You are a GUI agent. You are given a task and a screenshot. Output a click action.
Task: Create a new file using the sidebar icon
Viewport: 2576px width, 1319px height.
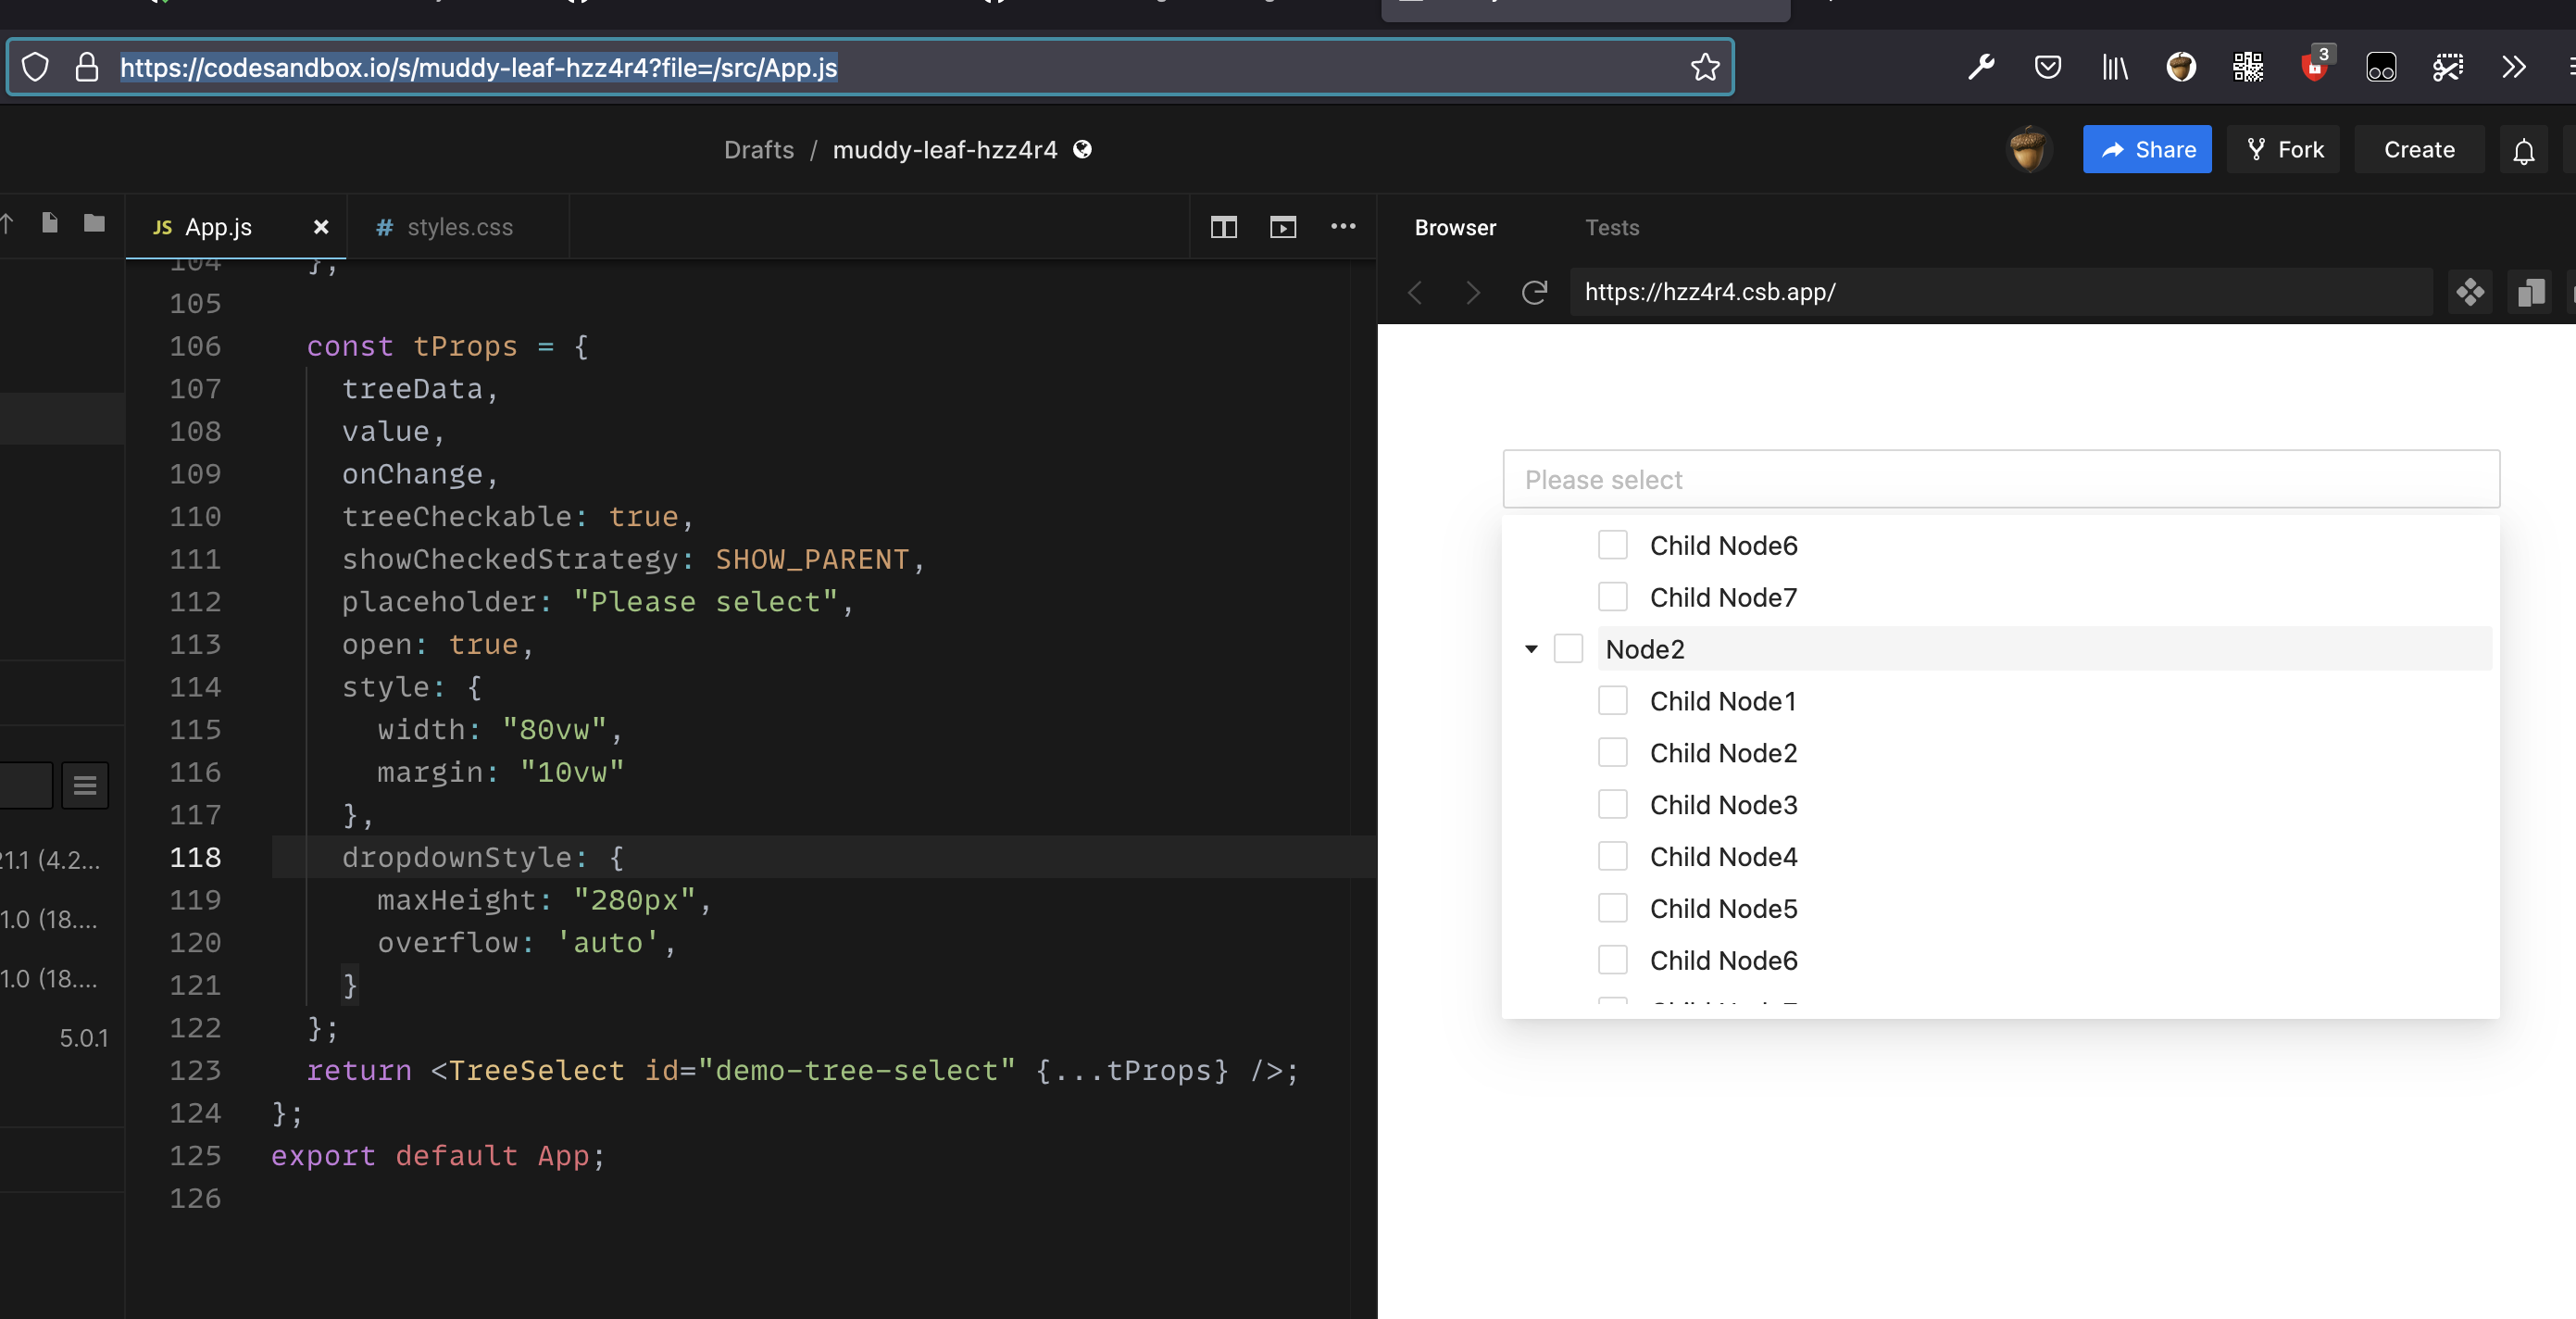click(x=48, y=223)
